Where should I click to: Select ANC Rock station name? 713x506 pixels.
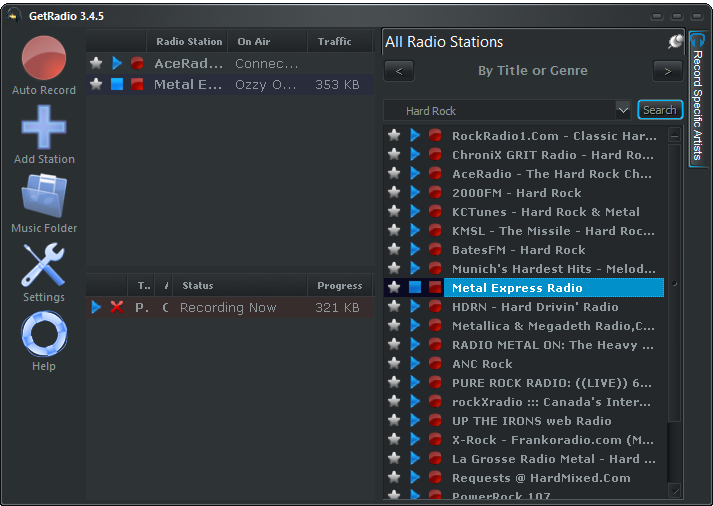tap(482, 364)
